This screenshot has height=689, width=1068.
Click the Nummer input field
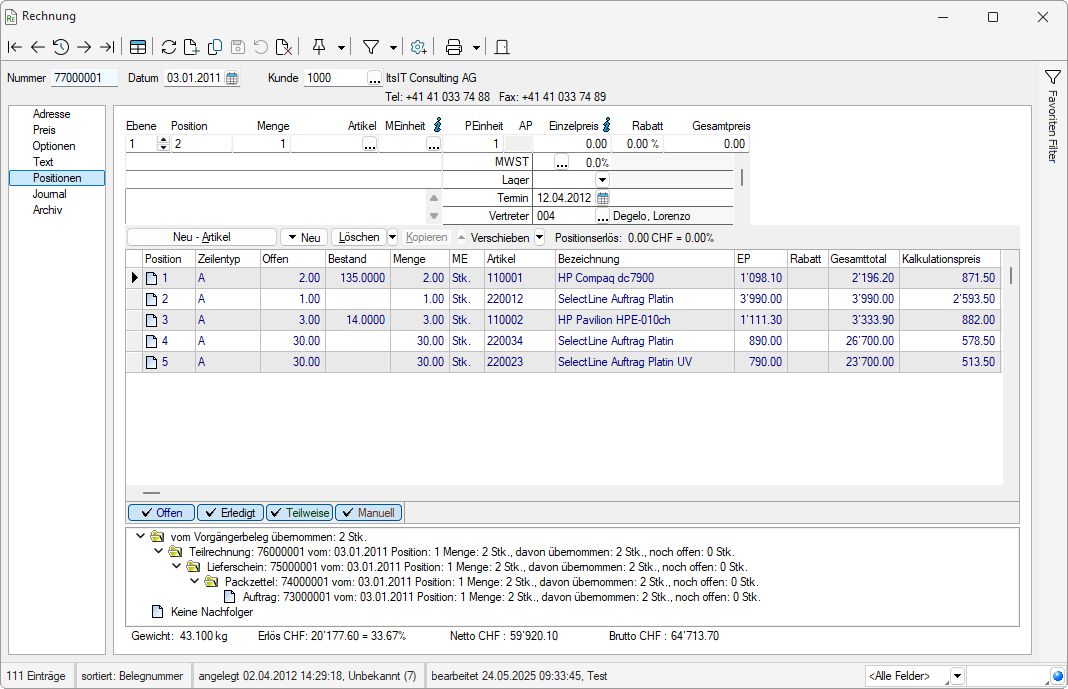[84, 78]
